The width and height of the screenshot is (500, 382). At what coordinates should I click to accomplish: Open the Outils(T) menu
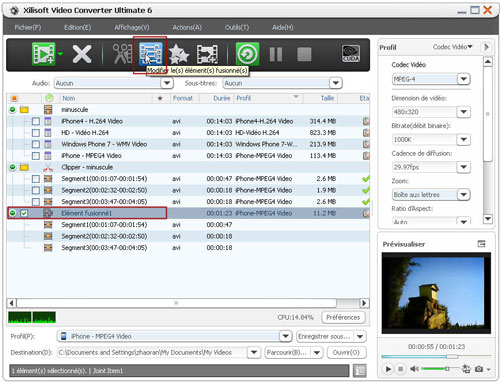pos(237,27)
